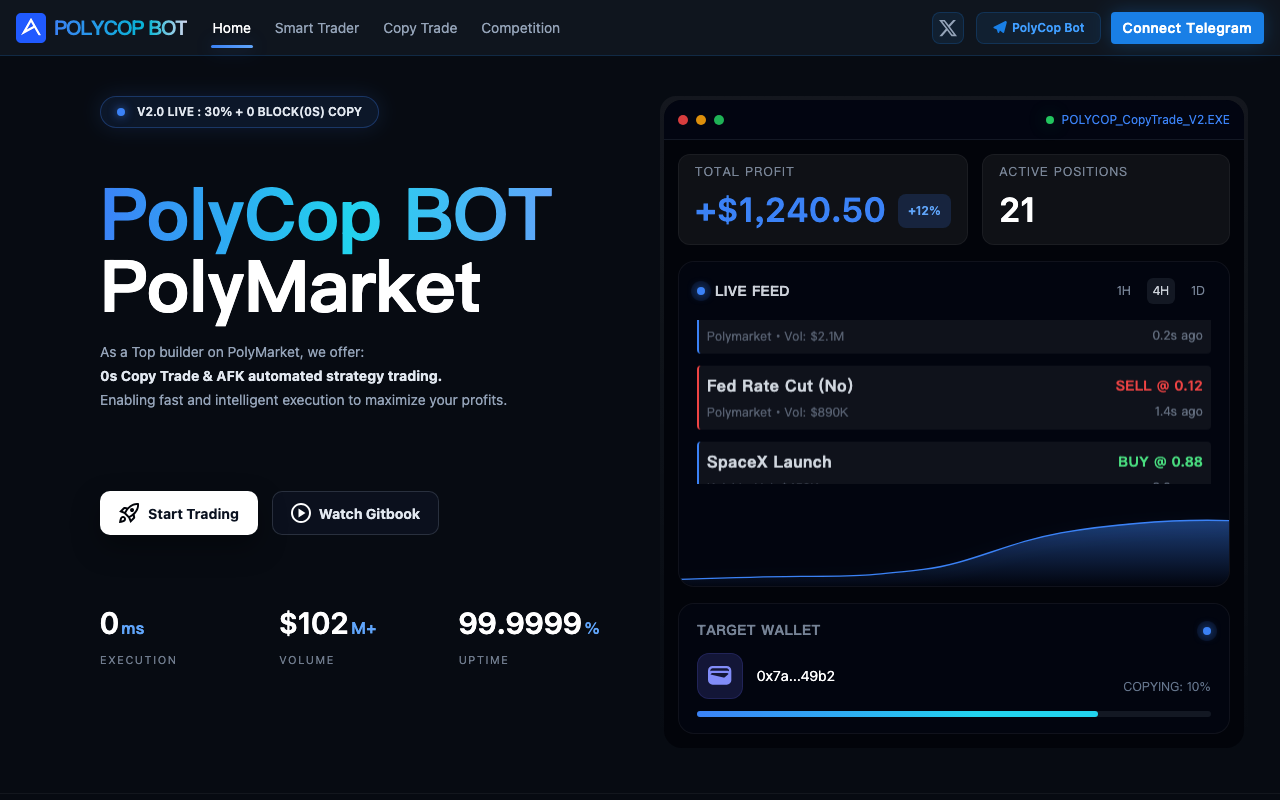Click the Polymarket Vol: $2.1M row
This screenshot has width=1280, height=800.
(x=954, y=337)
